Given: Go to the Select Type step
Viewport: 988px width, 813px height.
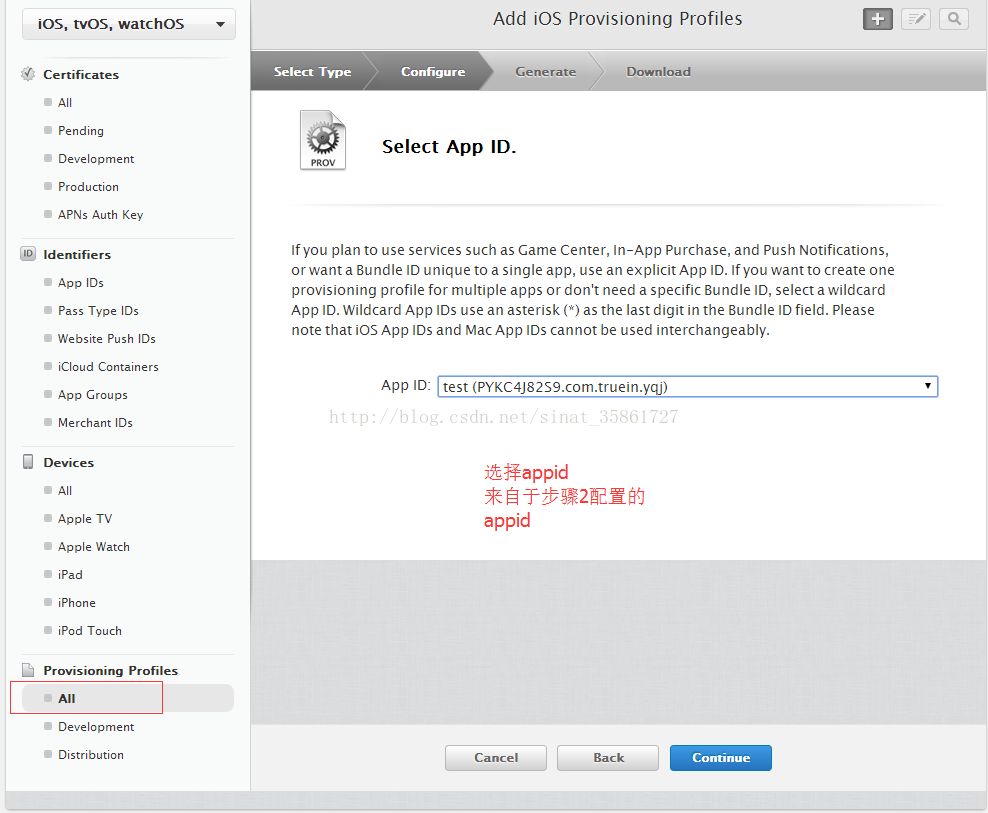Looking at the screenshot, I should [312, 71].
